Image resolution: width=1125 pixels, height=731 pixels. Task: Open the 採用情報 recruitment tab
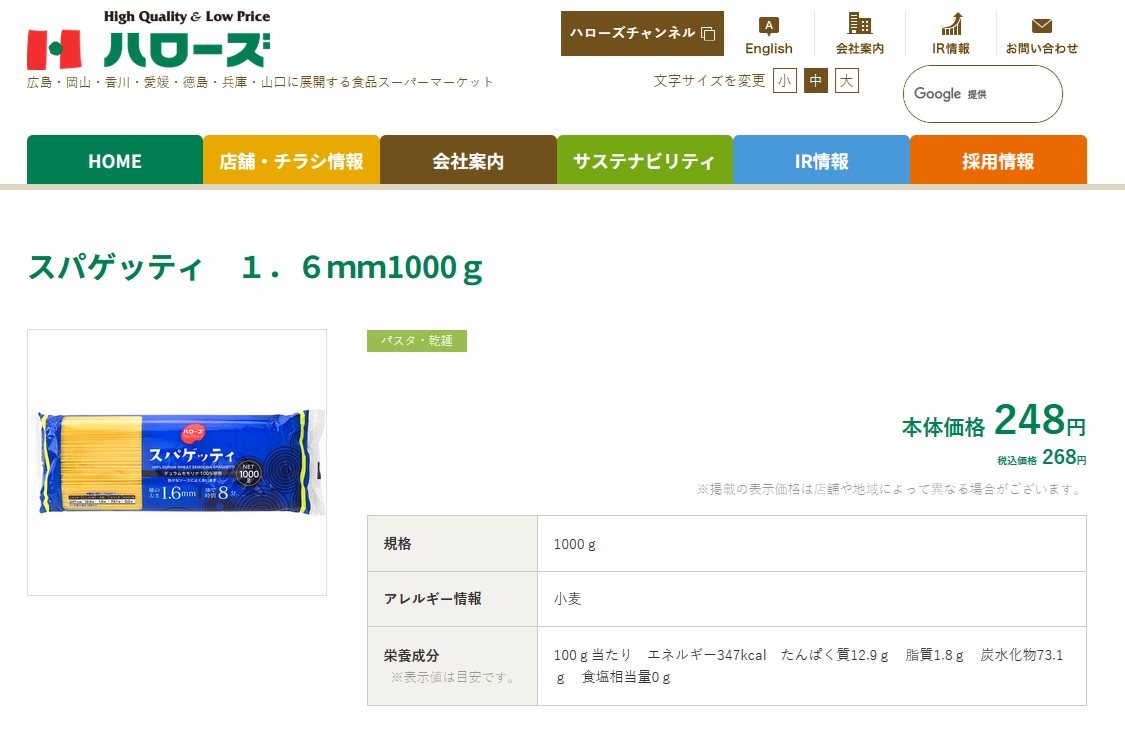coord(998,161)
